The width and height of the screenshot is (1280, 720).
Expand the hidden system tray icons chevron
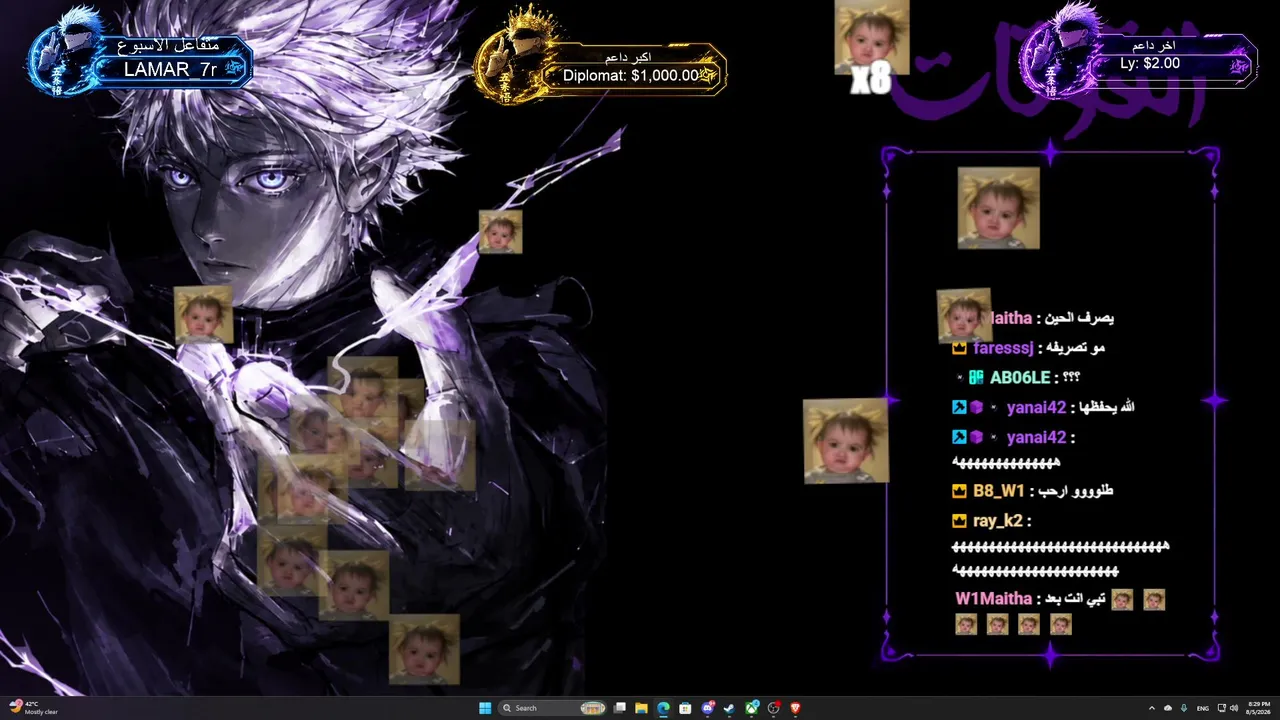pyautogui.click(x=1151, y=708)
